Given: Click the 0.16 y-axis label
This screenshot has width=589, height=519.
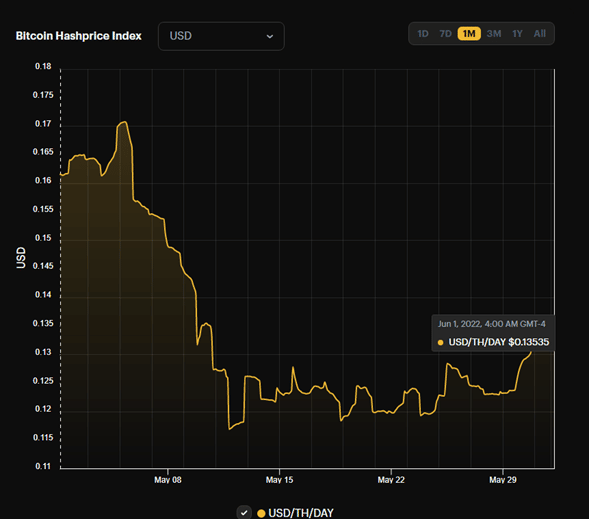Looking at the screenshot, I should click(x=43, y=181).
